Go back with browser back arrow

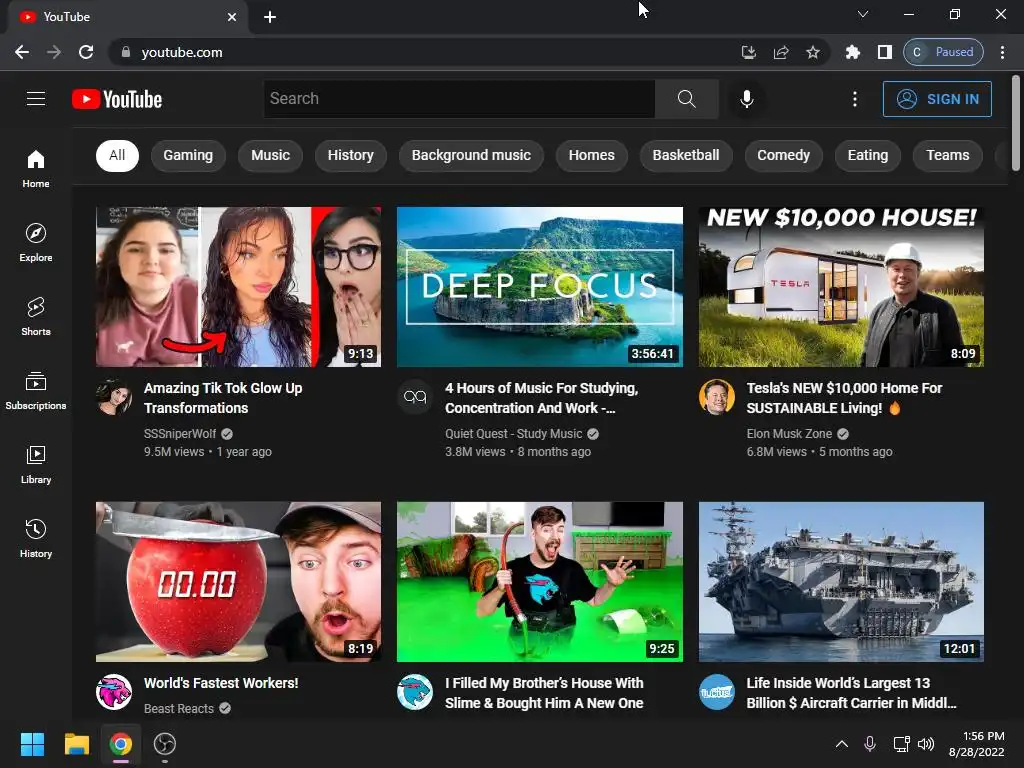[x=22, y=52]
